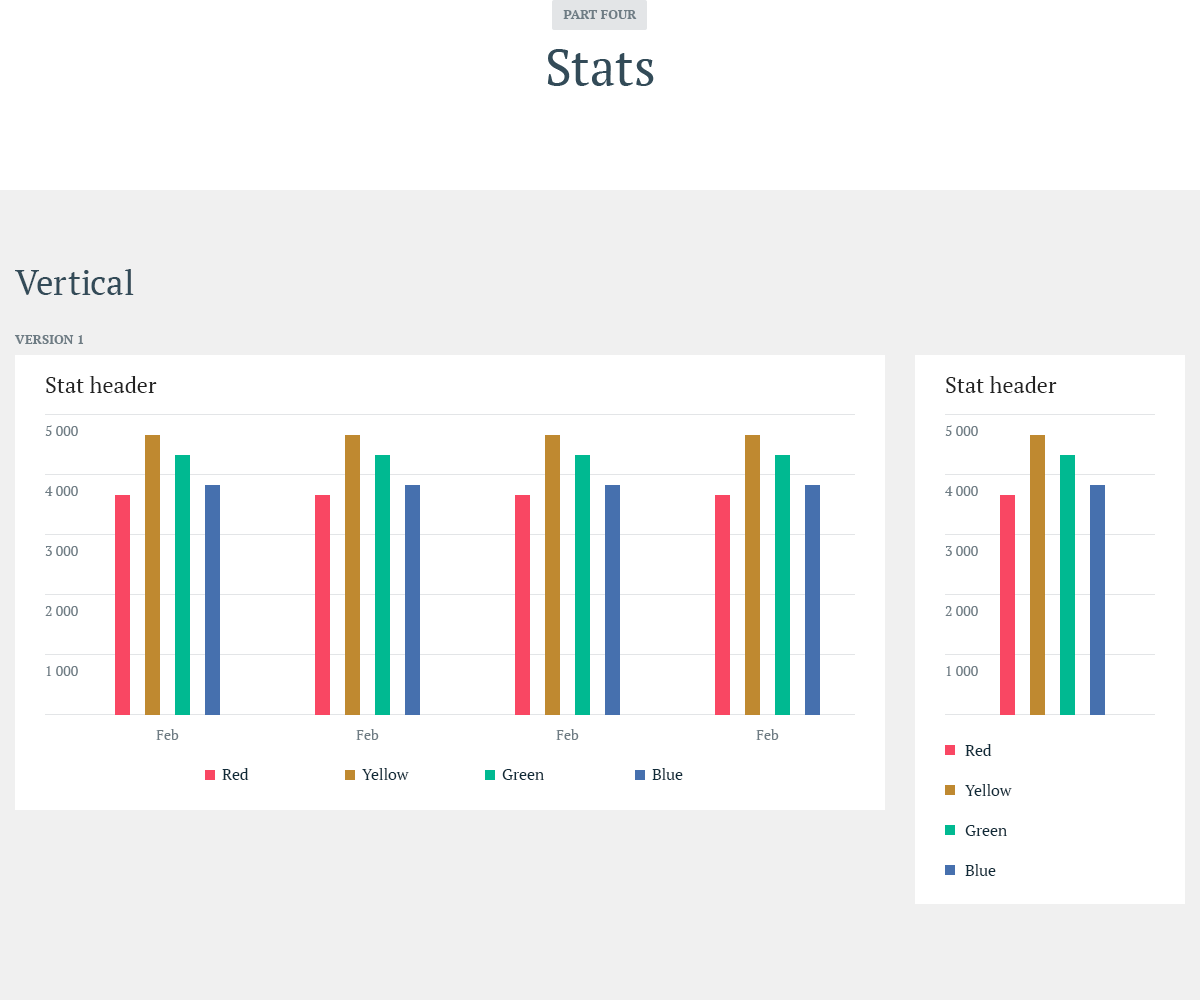Click the Red legend swatch in wide chart
The height and width of the screenshot is (1000, 1200).
(x=210, y=775)
